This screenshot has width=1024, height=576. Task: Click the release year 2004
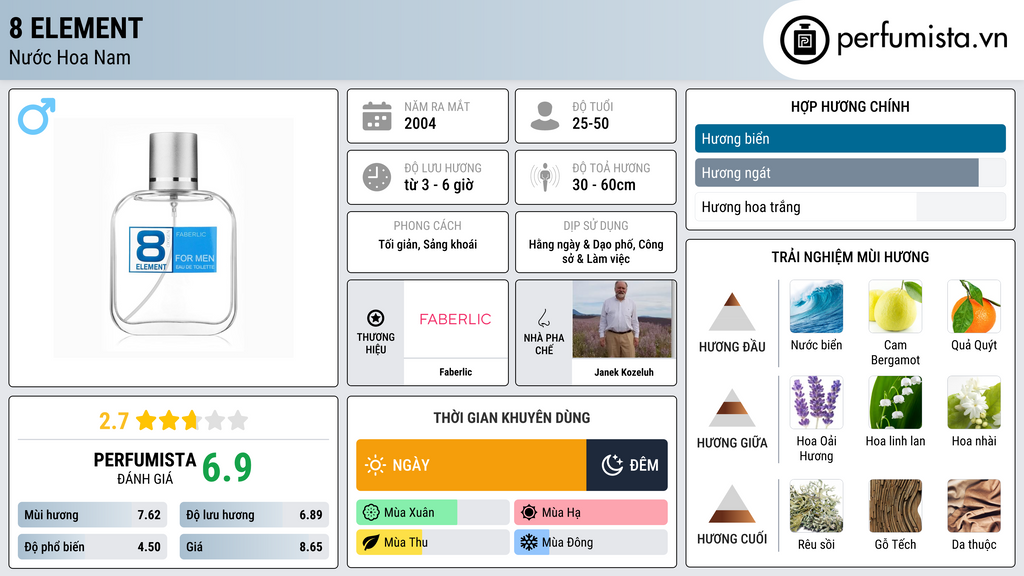pos(420,123)
